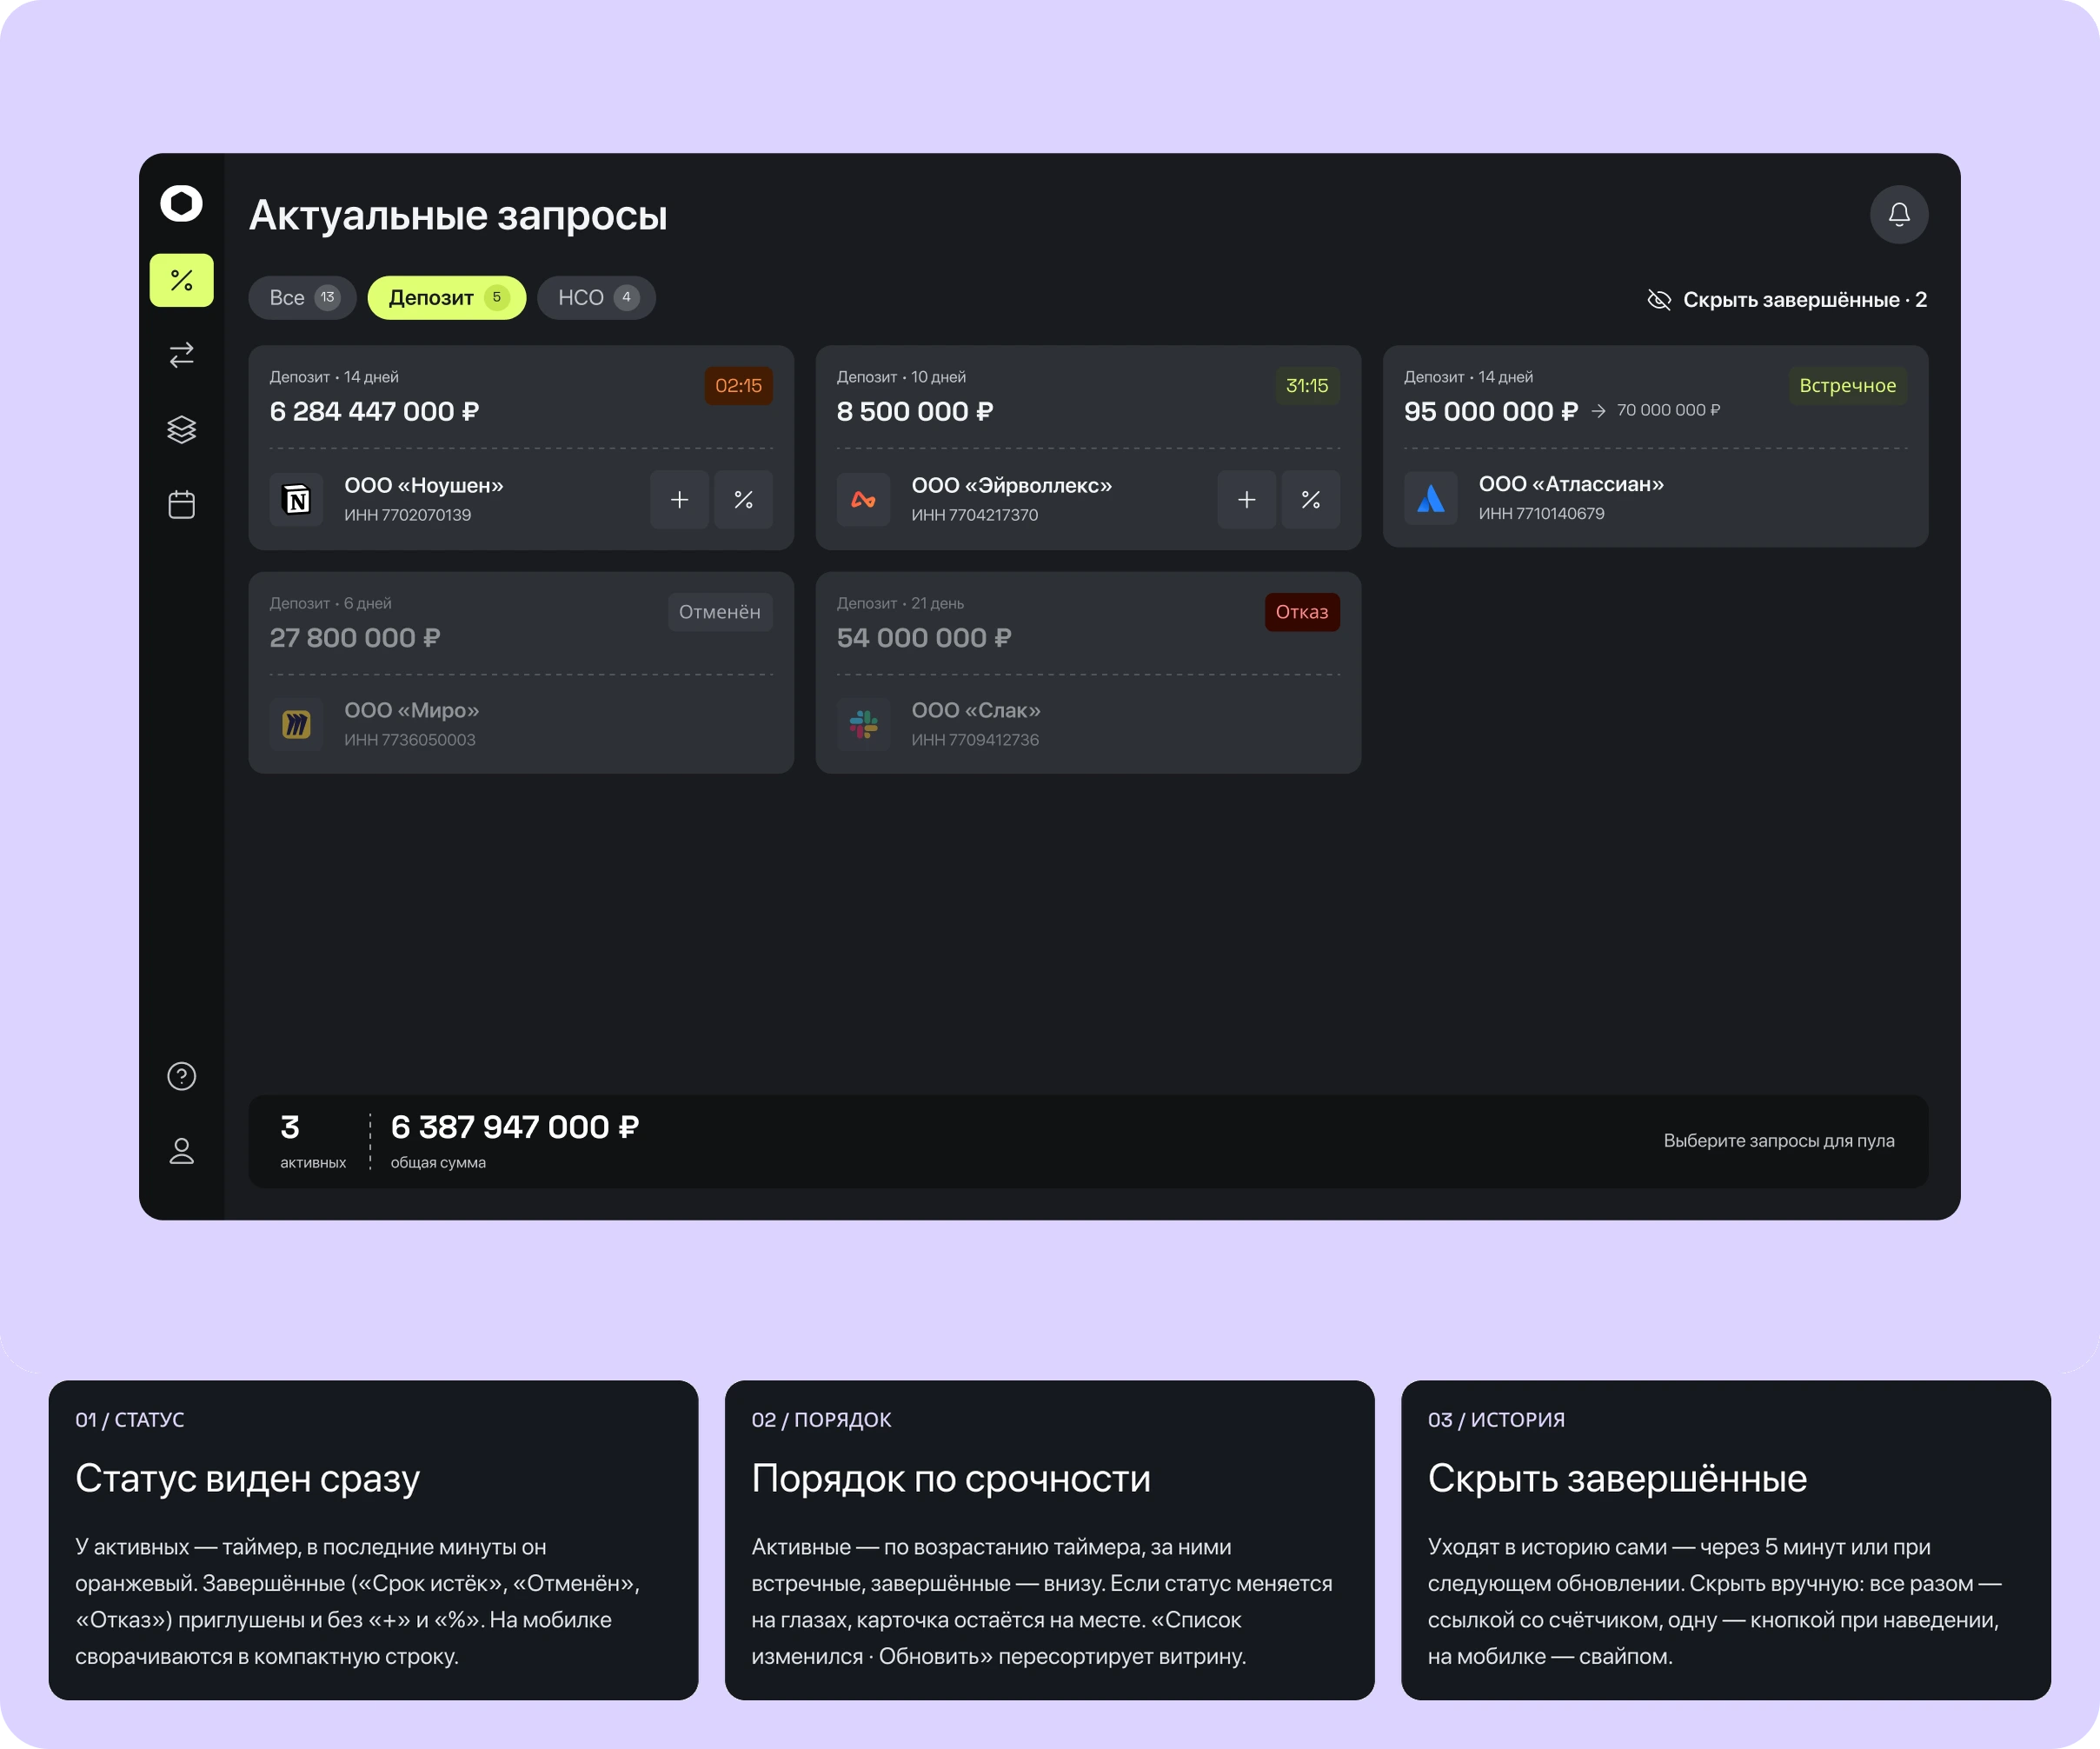Image resolution: width=2100 pixels, height=1749 pixels.
Task: Click the Порядок по срочности heading
Action: tap(951, 1478)
